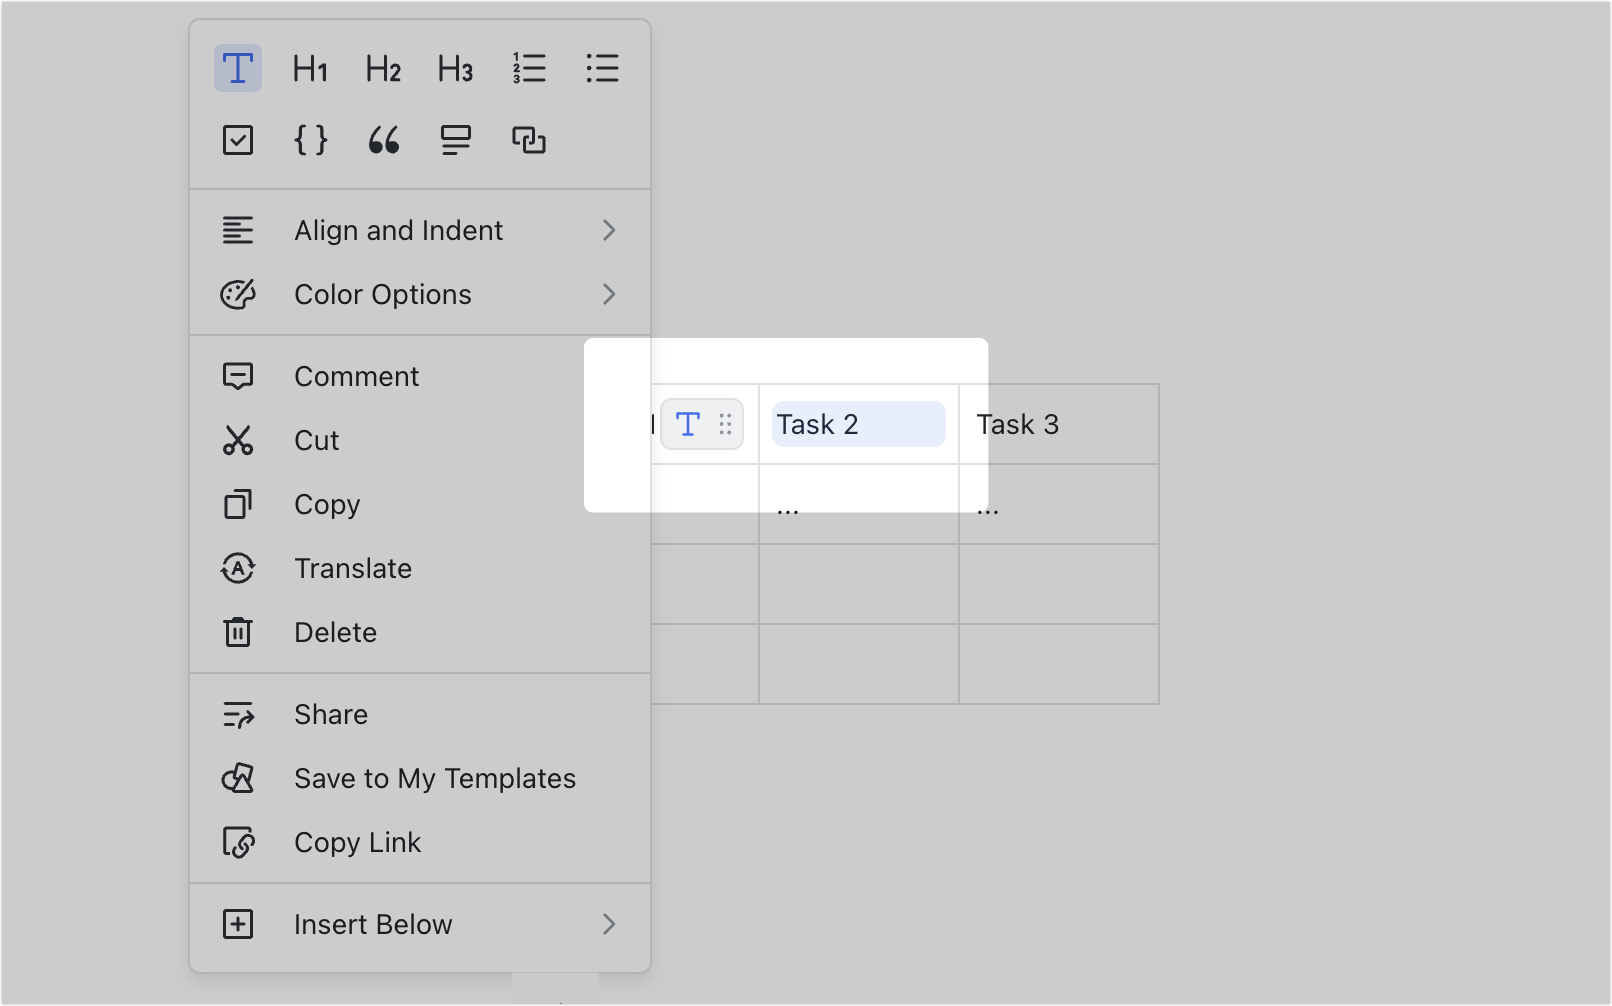Expand the Align and Indent submenu
1612x1006 pixels.
point(398,230)
